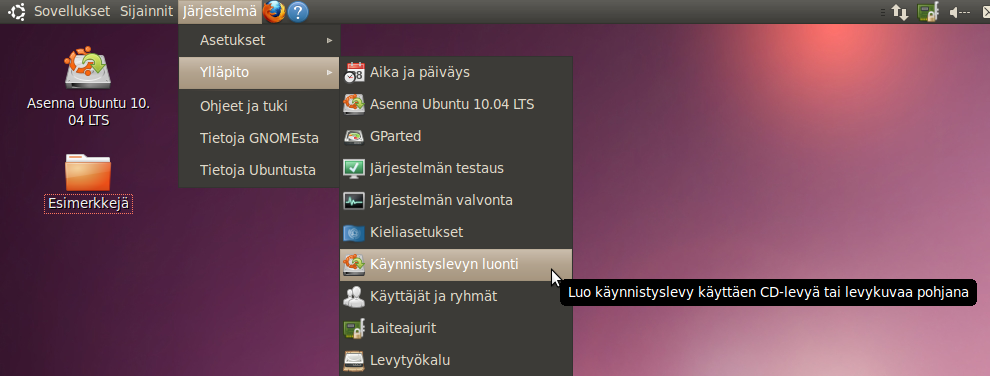Select Järjestelmän testaus label
This screenshot has width=990, height=376.
pyautogui.click(x=437, y=168)
